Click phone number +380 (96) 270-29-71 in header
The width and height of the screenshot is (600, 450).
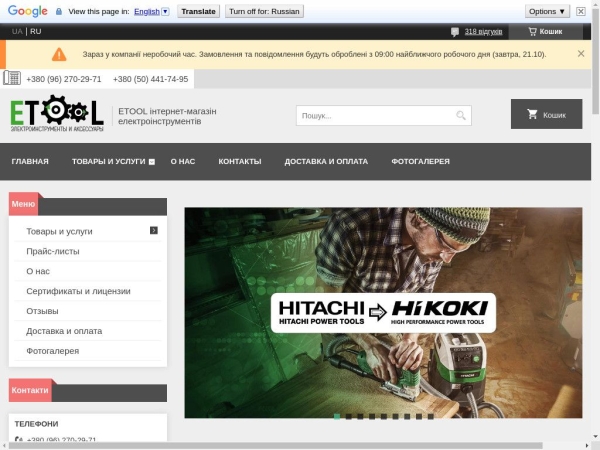coord(64,79)
